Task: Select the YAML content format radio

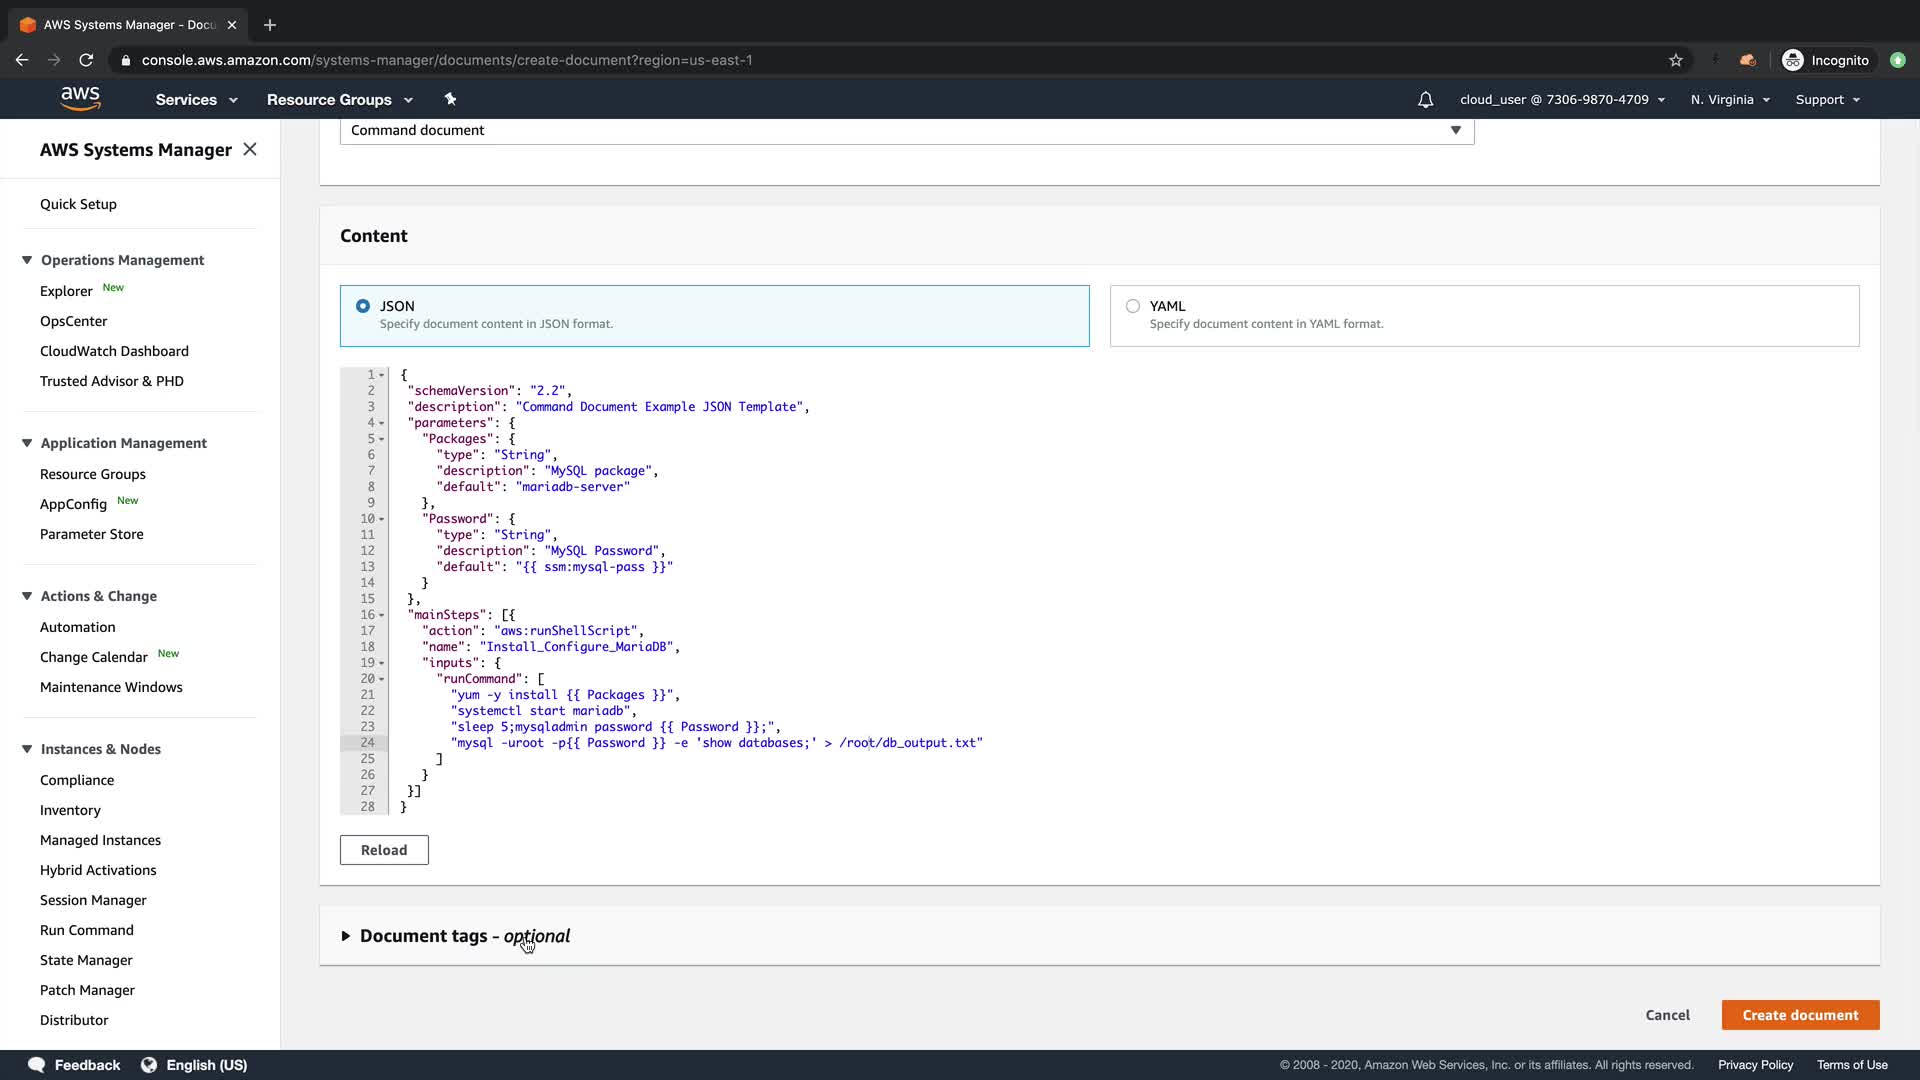Action: (1133, 306)
